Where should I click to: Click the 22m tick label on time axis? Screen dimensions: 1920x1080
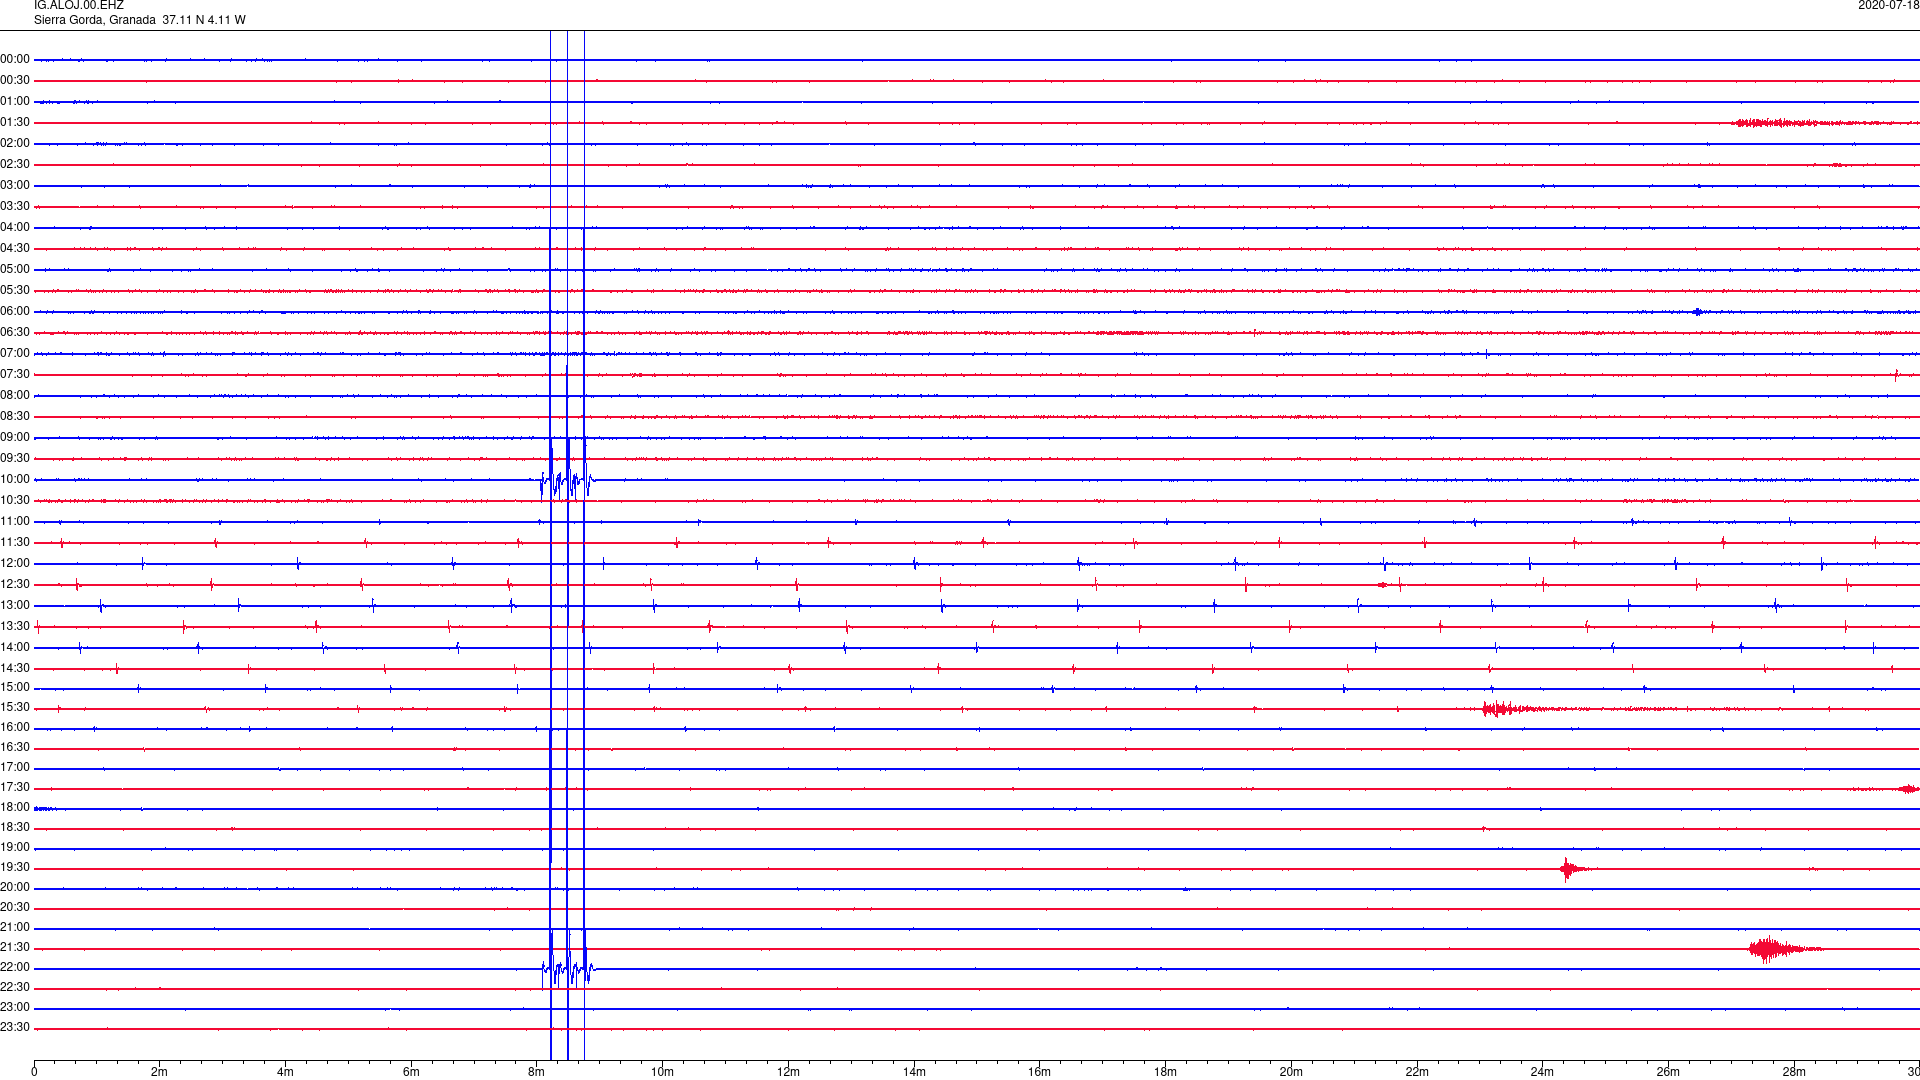tap(1417, 1073)
